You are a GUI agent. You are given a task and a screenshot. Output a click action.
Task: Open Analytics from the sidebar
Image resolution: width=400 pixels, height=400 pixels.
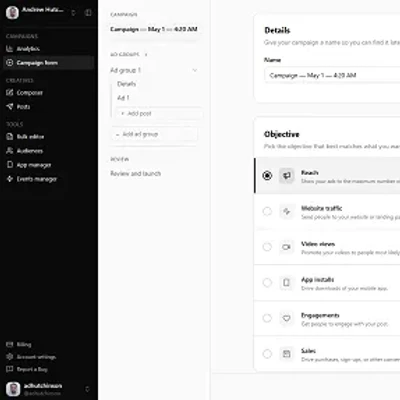(48, 49)
